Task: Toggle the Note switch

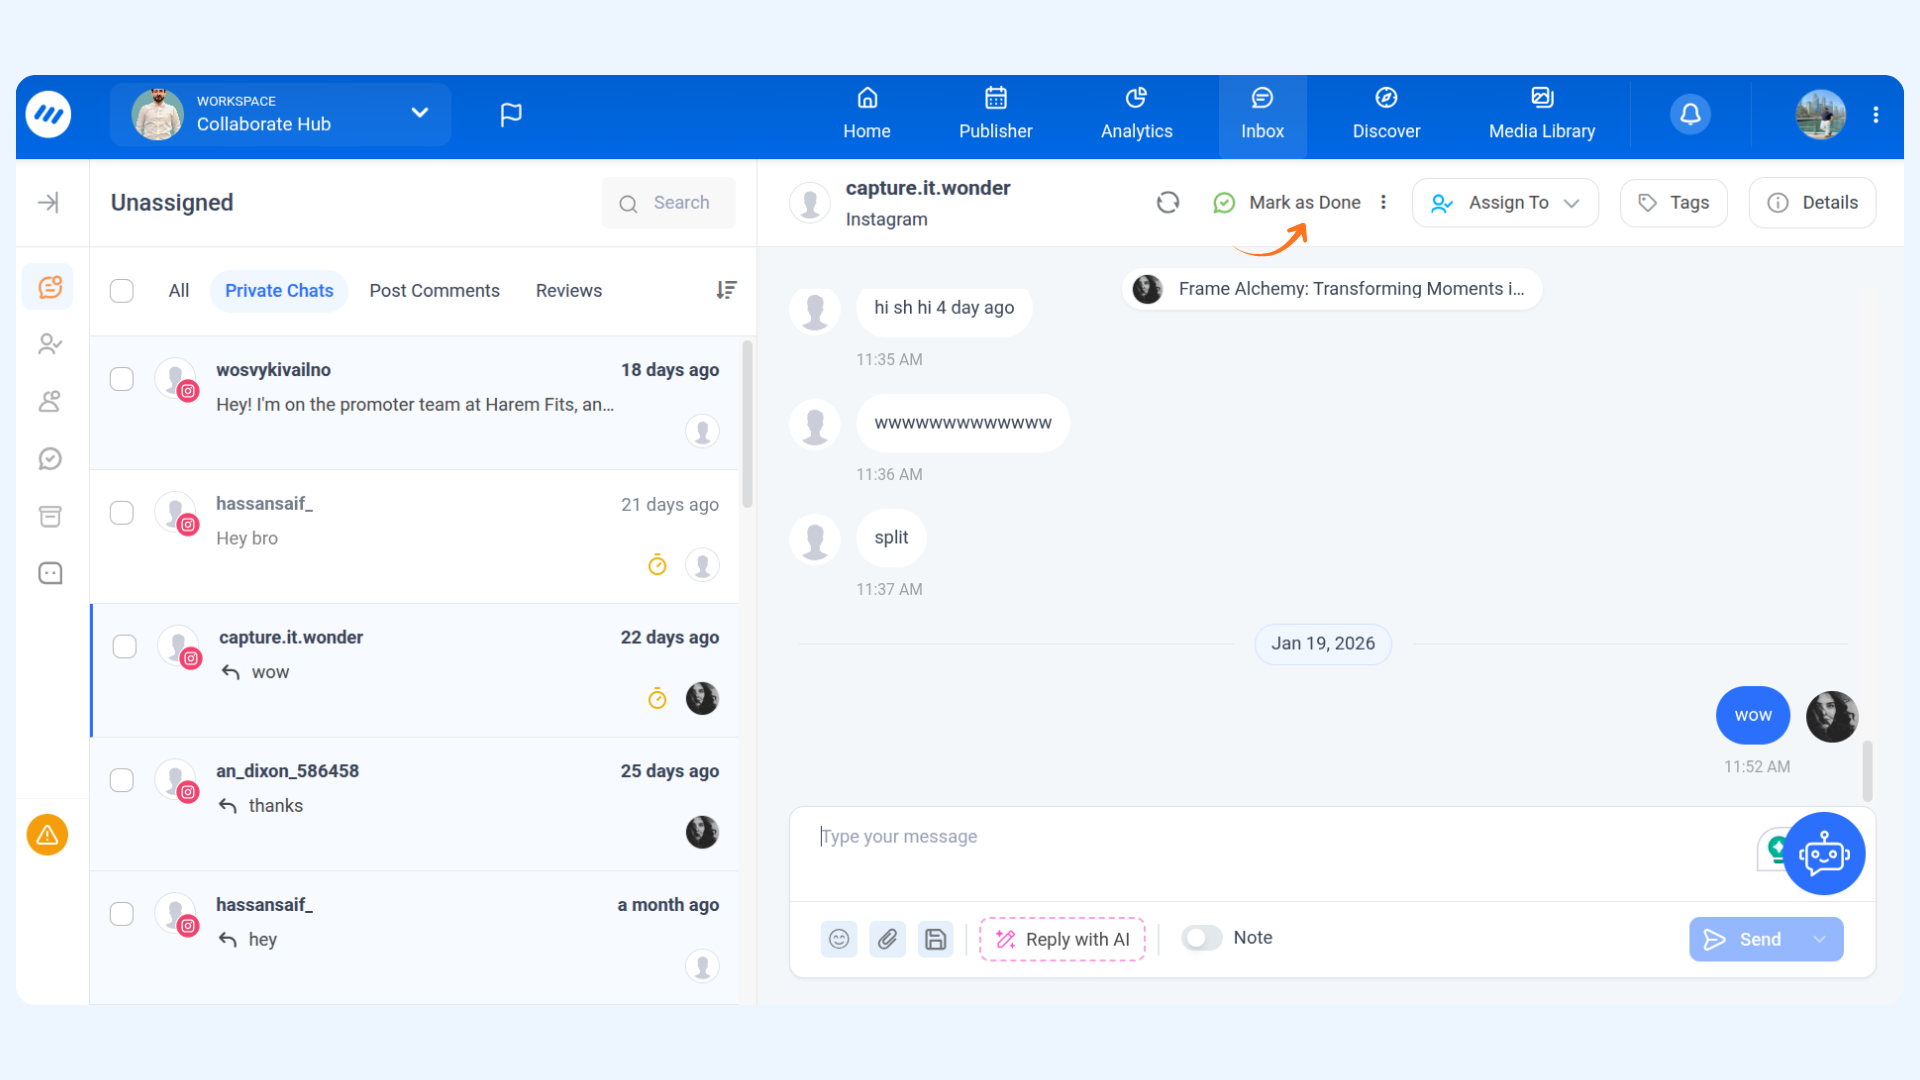Action: click(x=1201, y=938)
